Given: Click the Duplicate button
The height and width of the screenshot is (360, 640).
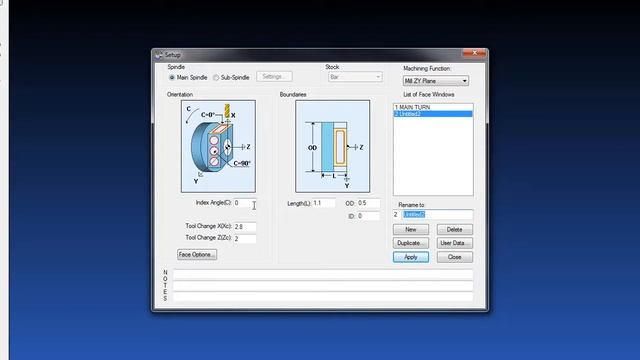Looking at the screenshot, I should 411,243.
